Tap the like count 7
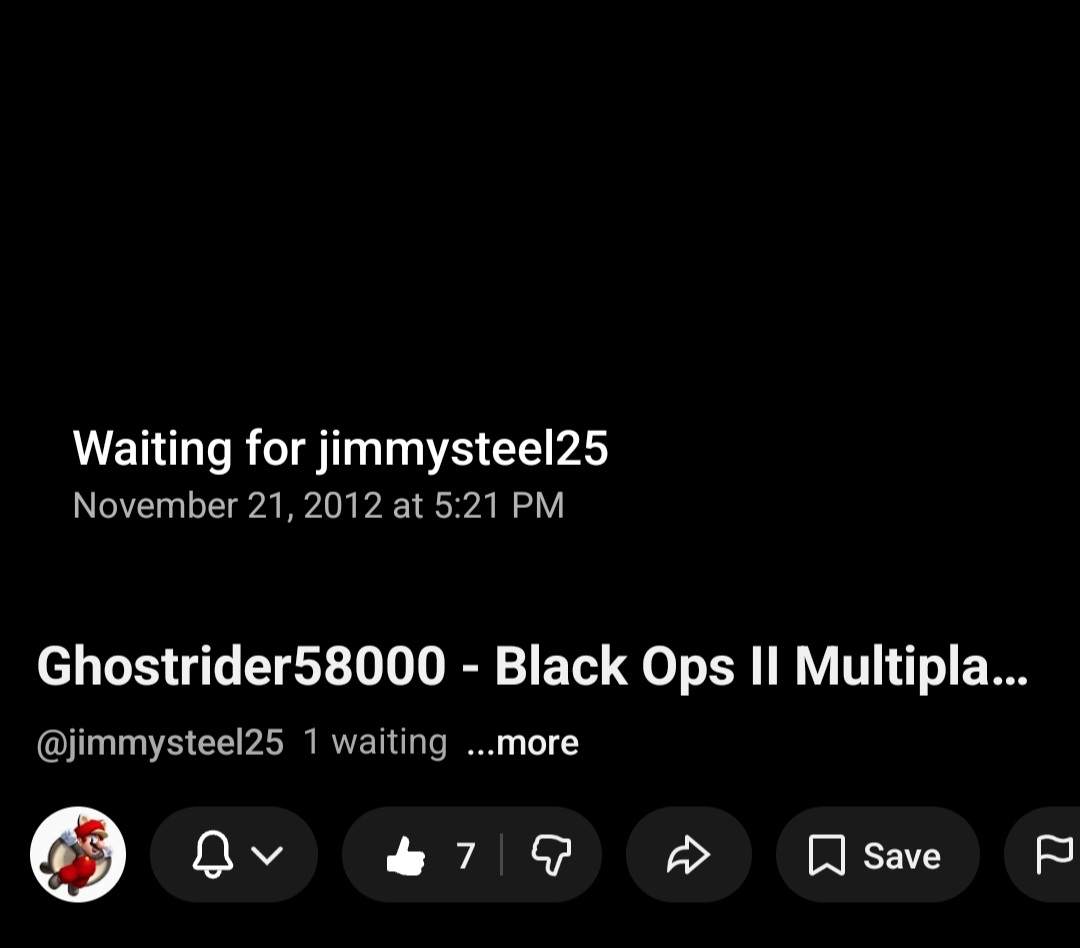 tap(466, 856)
